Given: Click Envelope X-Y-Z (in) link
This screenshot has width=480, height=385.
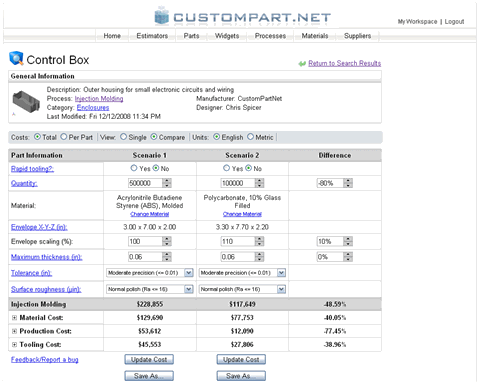Looking at the screenshot, I should click(39, 227).
